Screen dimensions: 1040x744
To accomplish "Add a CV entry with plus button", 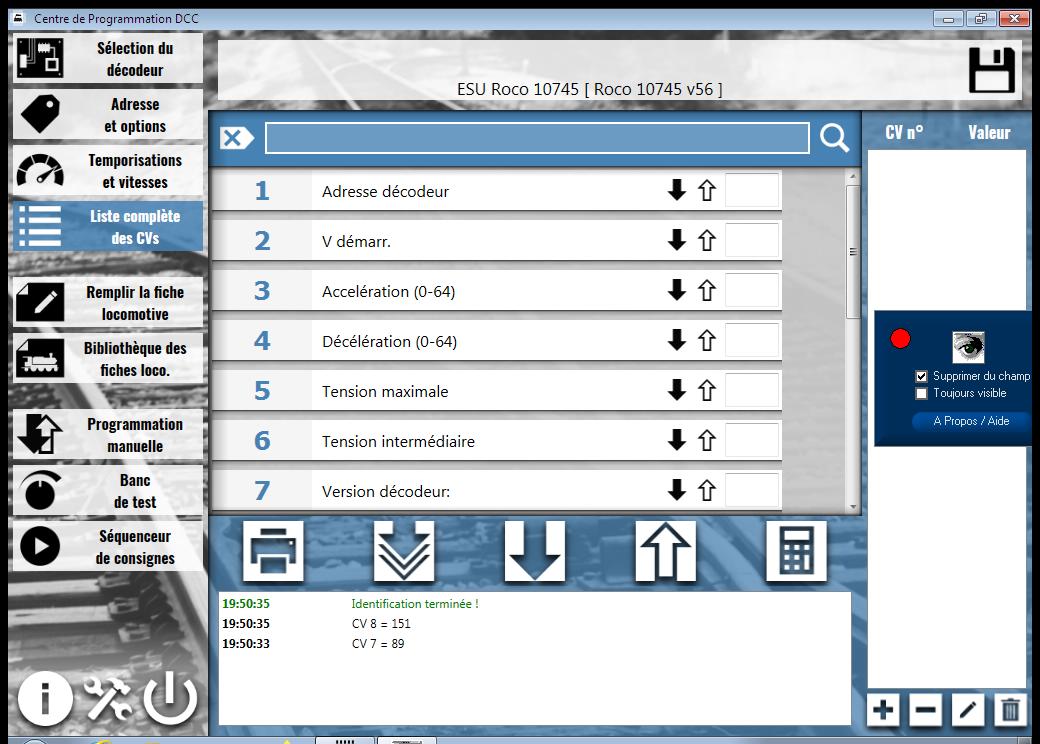I will click(883, 710).
